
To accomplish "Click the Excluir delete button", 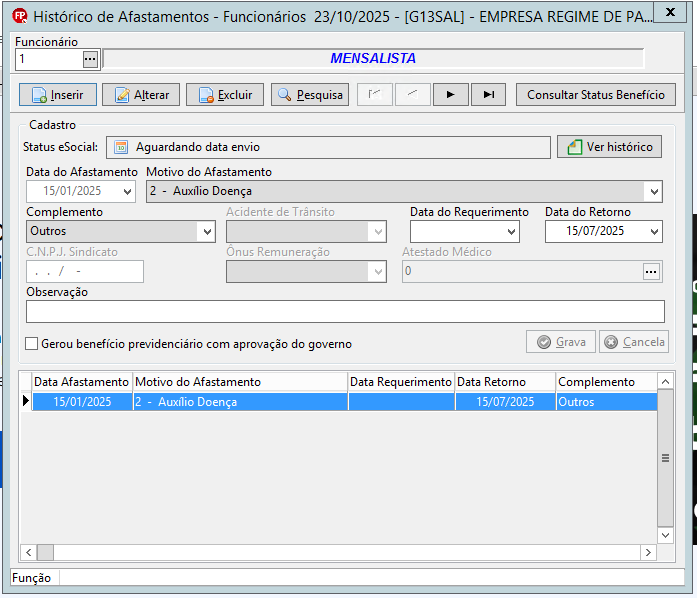I will 225,95.
